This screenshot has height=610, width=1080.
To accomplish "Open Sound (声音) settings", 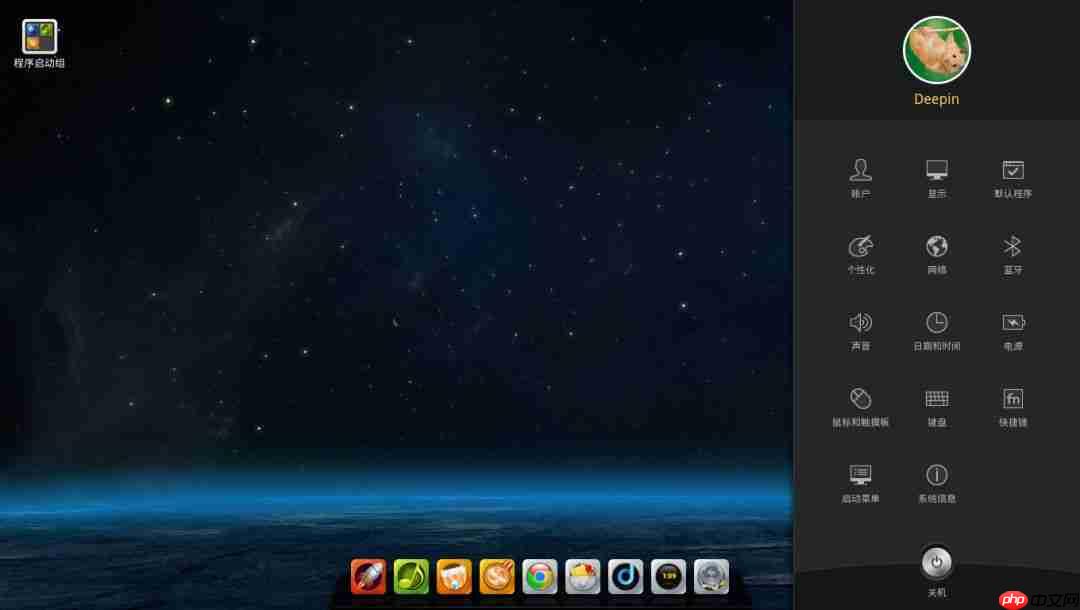I will coord(860,330).
